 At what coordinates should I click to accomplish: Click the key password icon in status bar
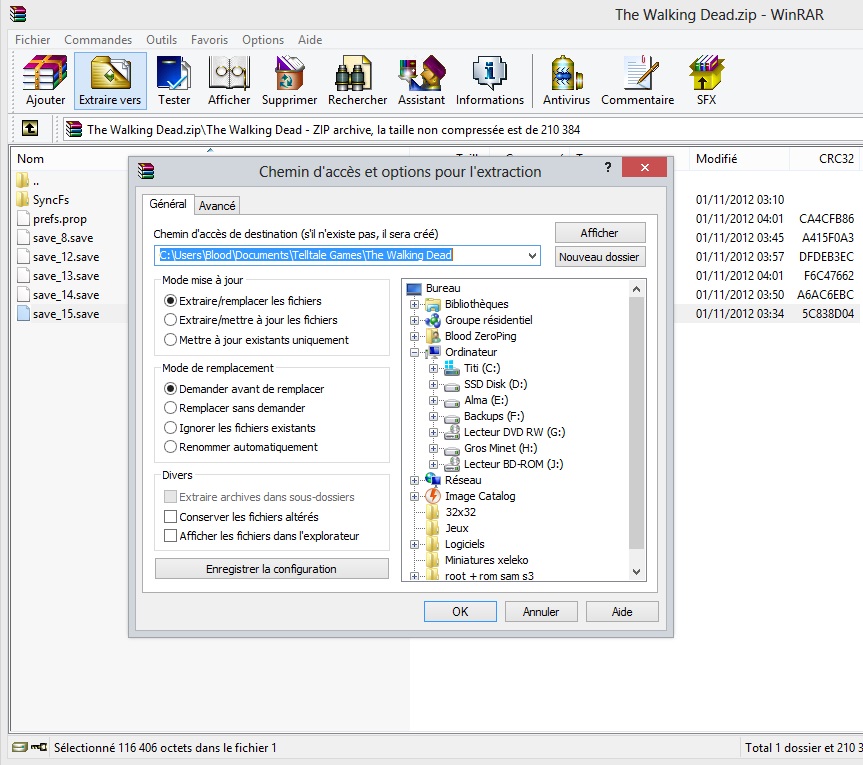pyautogui.click(x=39, y=747)
